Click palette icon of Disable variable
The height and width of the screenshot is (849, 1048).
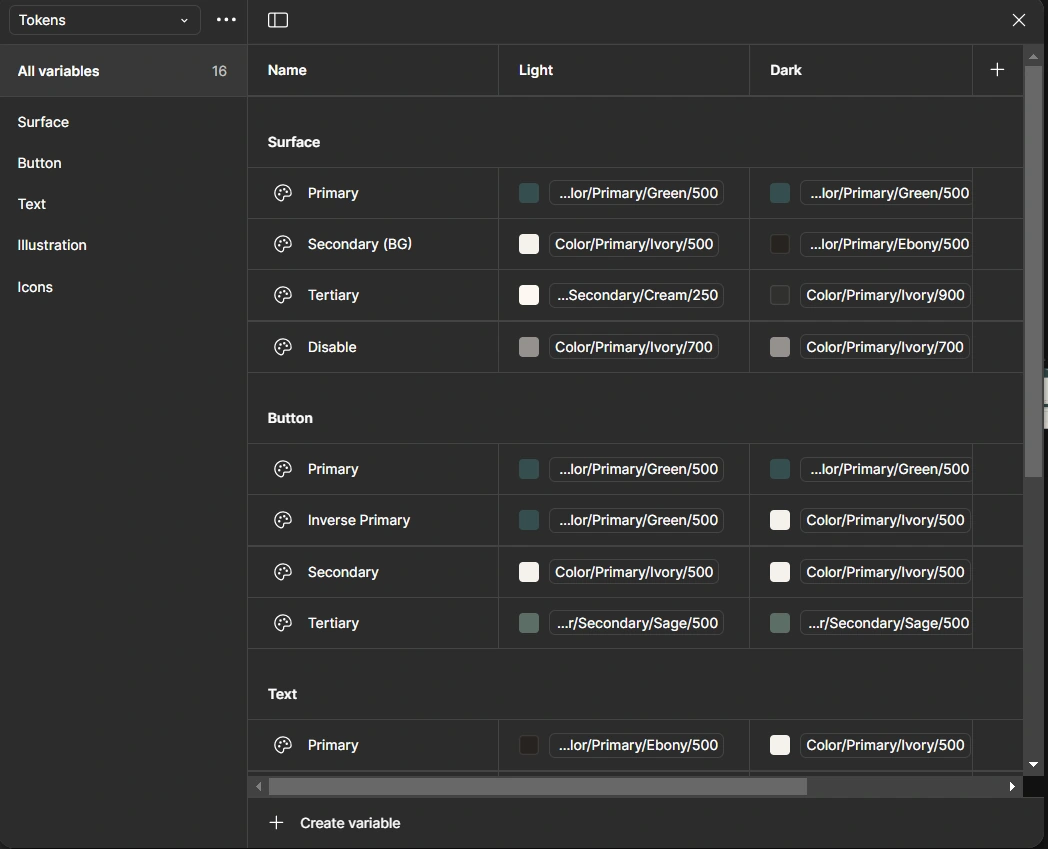(x=283, y=347)
